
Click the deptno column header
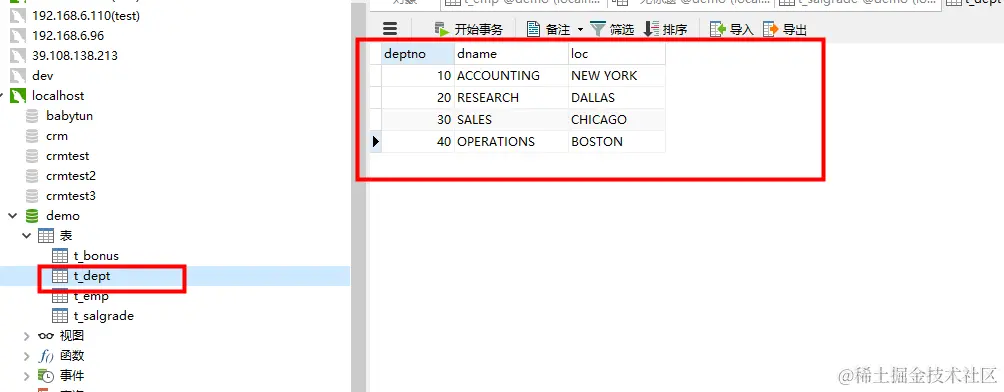coord(418,54)
